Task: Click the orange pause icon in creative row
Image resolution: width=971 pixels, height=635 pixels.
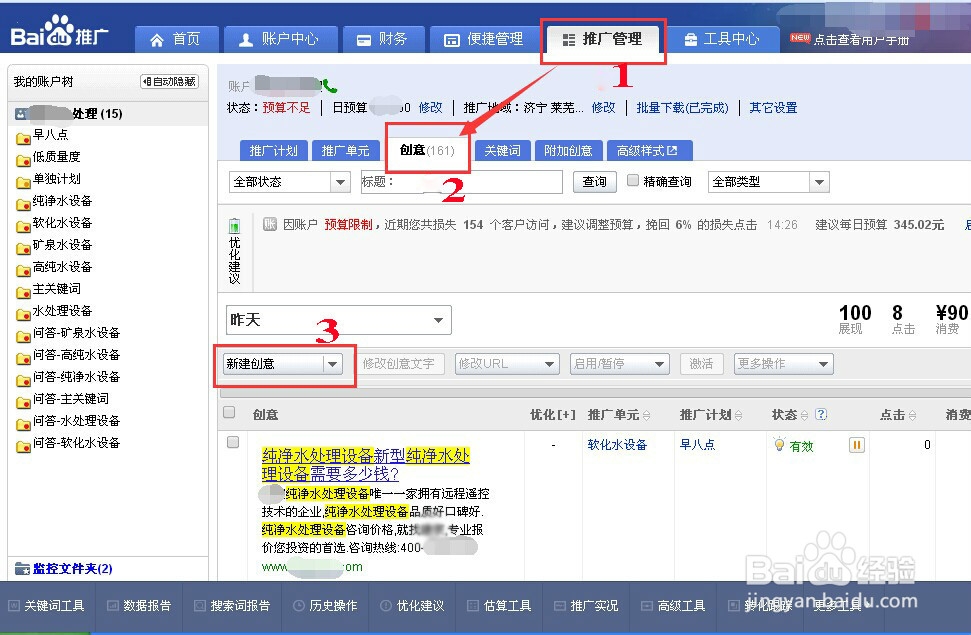Action: click(856, 445)
